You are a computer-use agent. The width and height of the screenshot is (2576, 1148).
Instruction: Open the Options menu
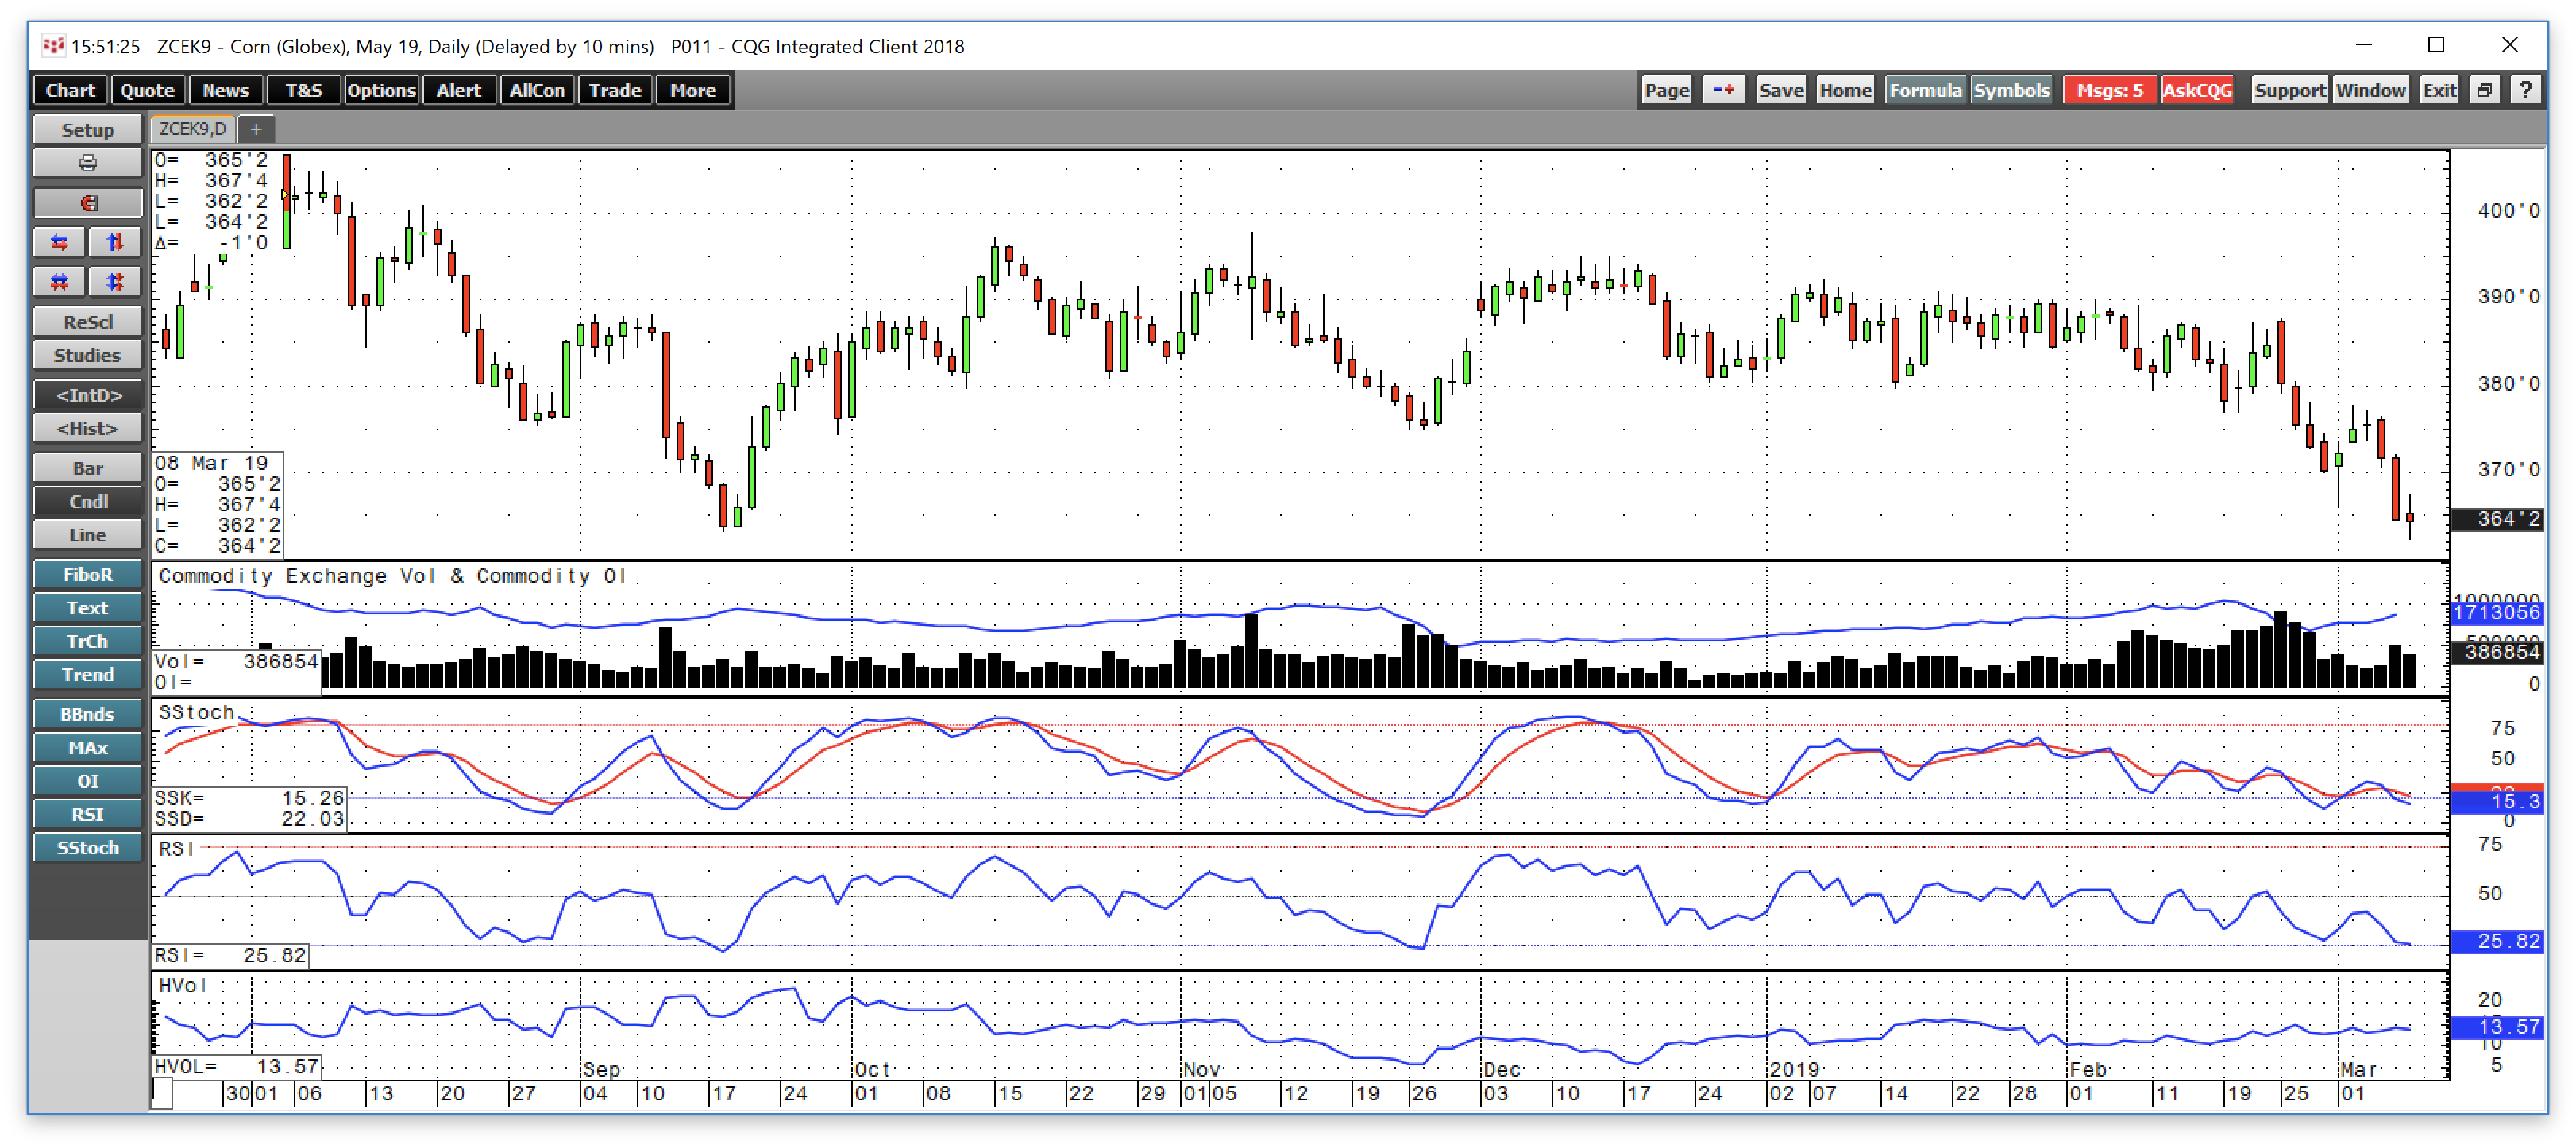click(x=381, y=89)
